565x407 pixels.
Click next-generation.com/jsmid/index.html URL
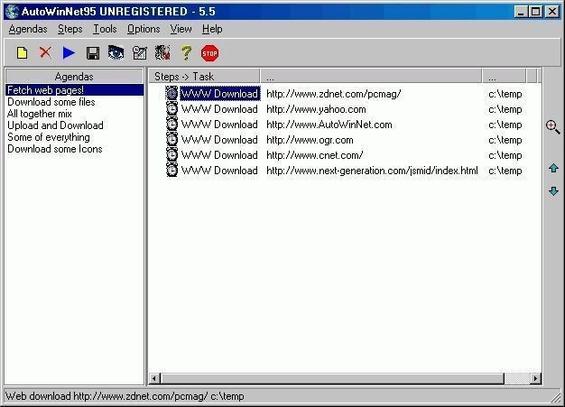[x=372, y=170]
